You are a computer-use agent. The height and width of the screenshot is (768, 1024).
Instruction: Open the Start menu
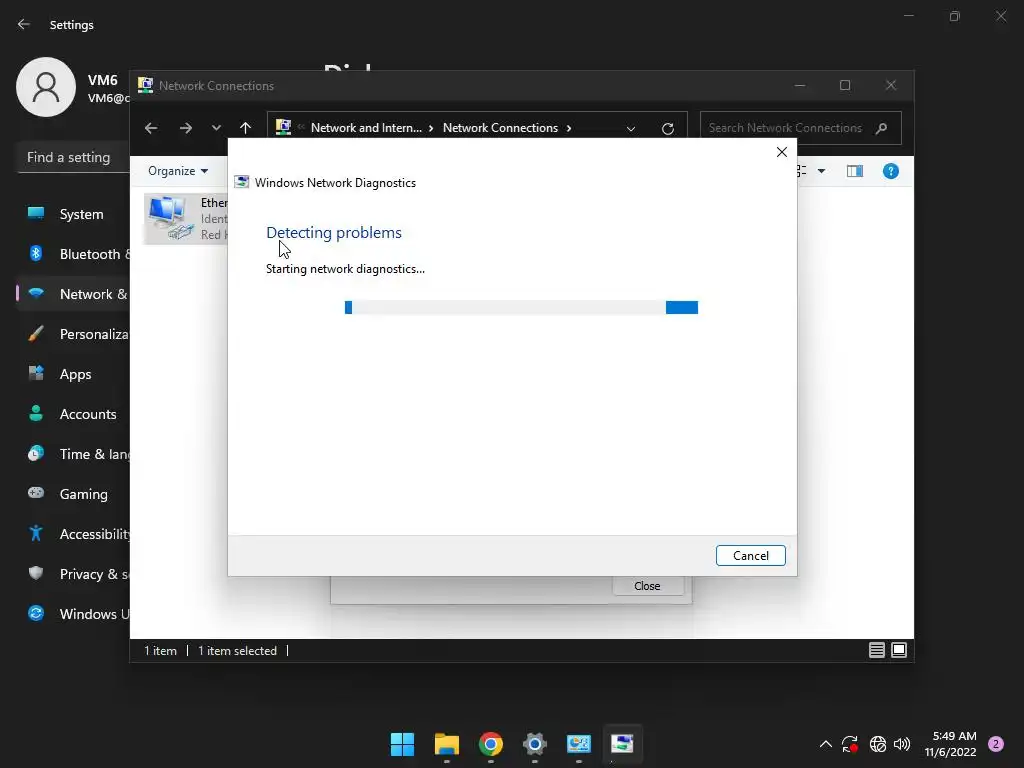(402, 744)
